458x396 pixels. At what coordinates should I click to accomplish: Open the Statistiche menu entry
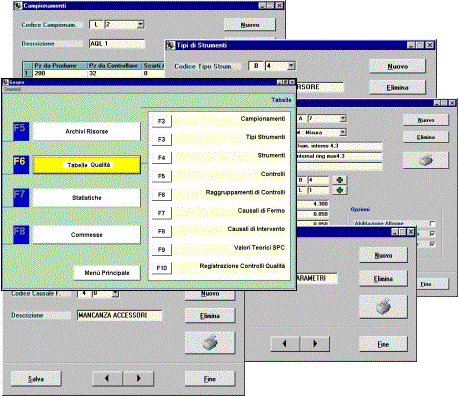point(87,198)
